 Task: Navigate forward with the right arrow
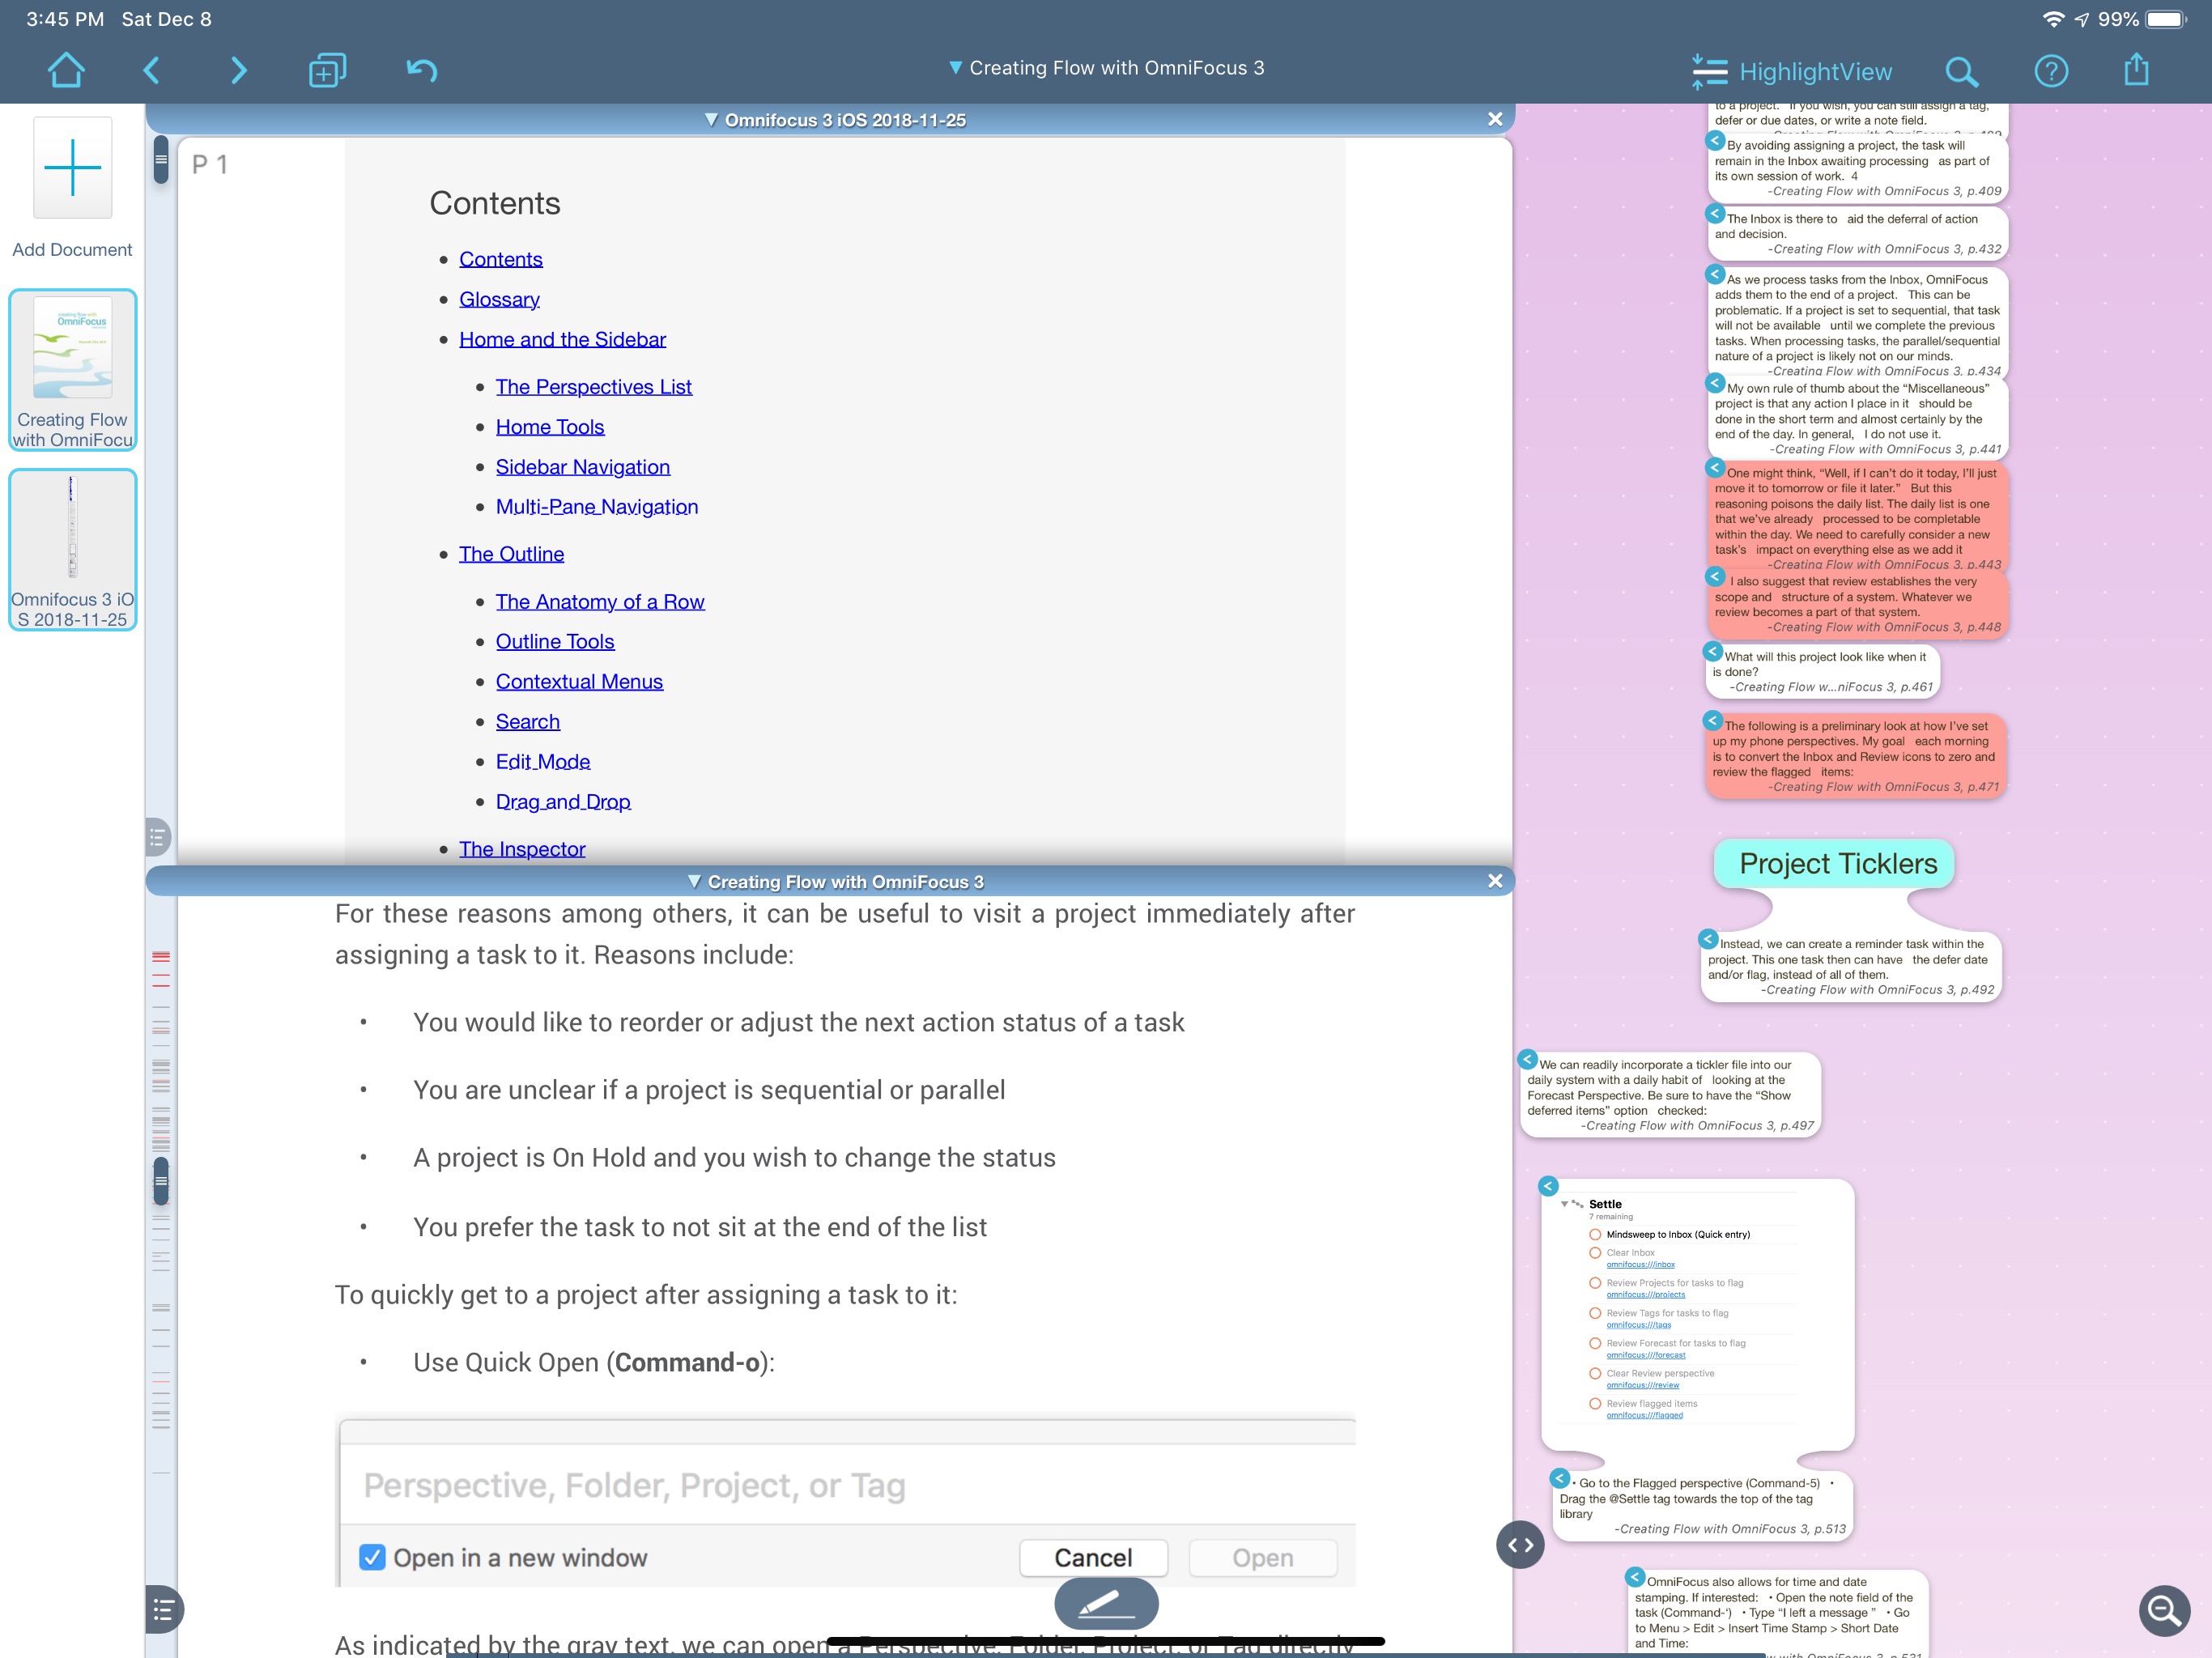(x=238, y=70)
